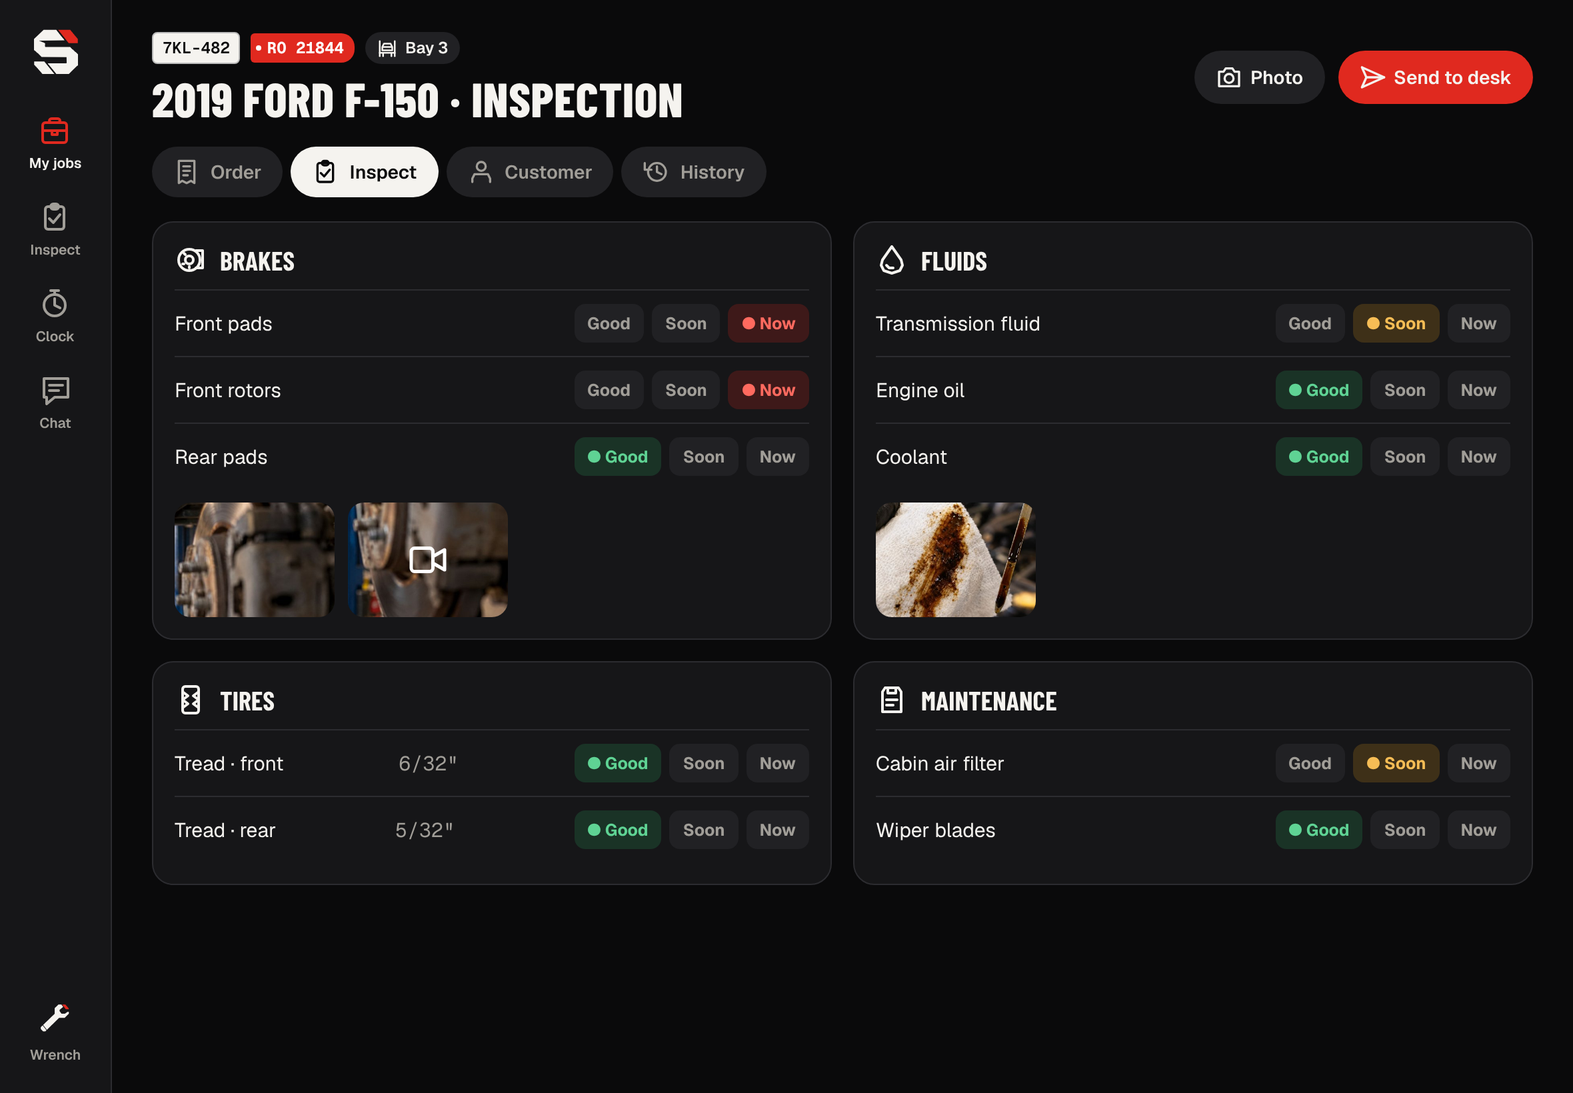The image size is (1573, 1093).
Task: Mark Tread front as Soon
Action: pyautogui.click(x=704, y=763)
